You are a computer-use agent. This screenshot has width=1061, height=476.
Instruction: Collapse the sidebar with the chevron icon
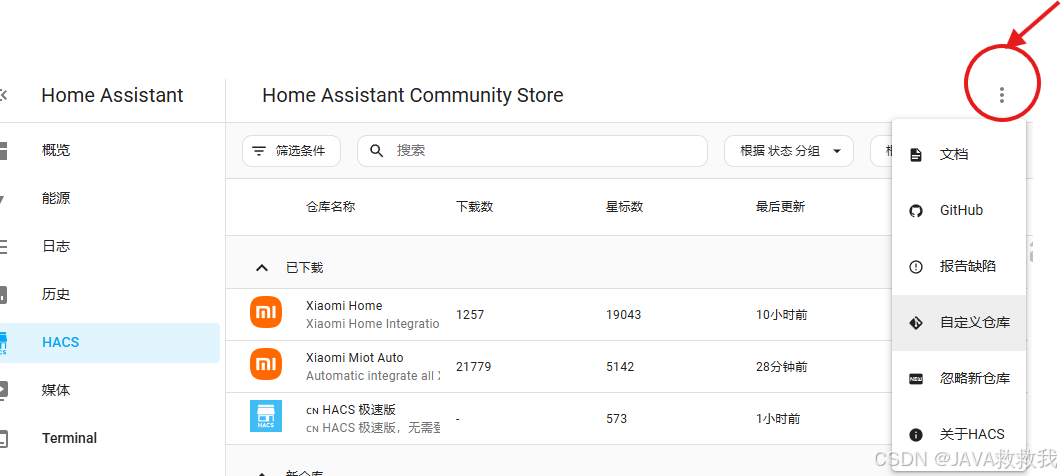(x=3, y=95)
